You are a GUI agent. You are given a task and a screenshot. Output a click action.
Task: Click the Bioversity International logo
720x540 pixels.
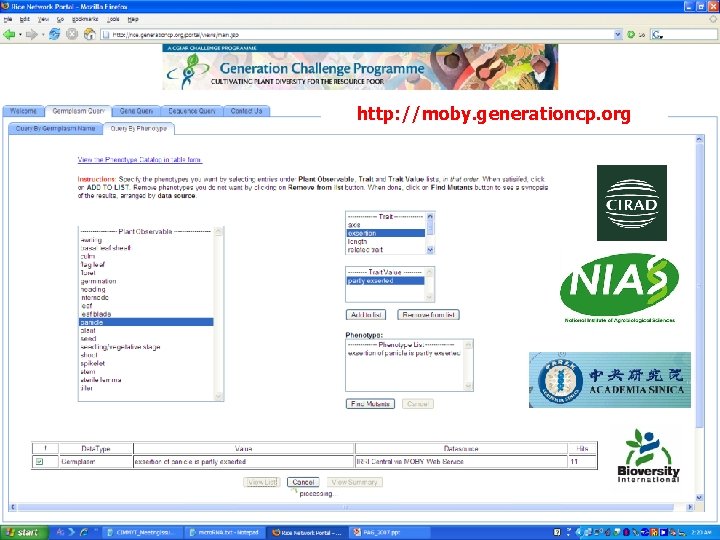pyautogui.click(x=648, y=456)
